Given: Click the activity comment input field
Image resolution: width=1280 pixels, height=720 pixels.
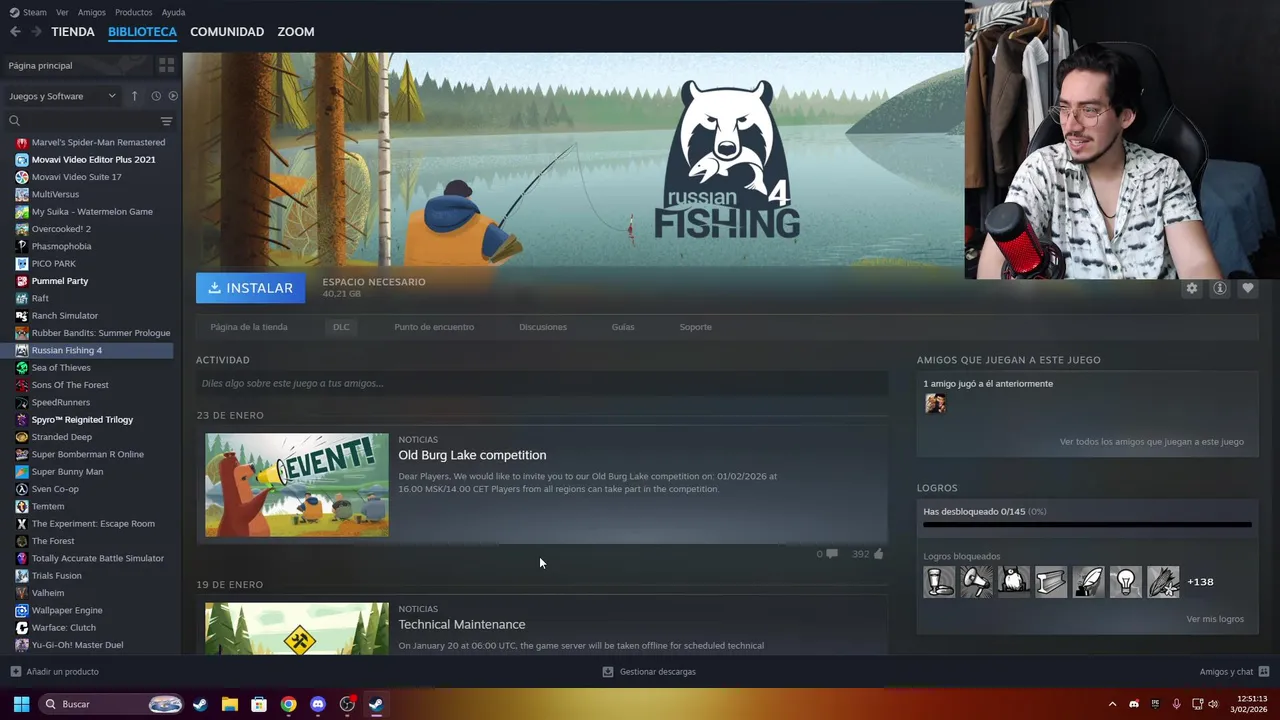Looking at the screenshot, I should 542,383.
